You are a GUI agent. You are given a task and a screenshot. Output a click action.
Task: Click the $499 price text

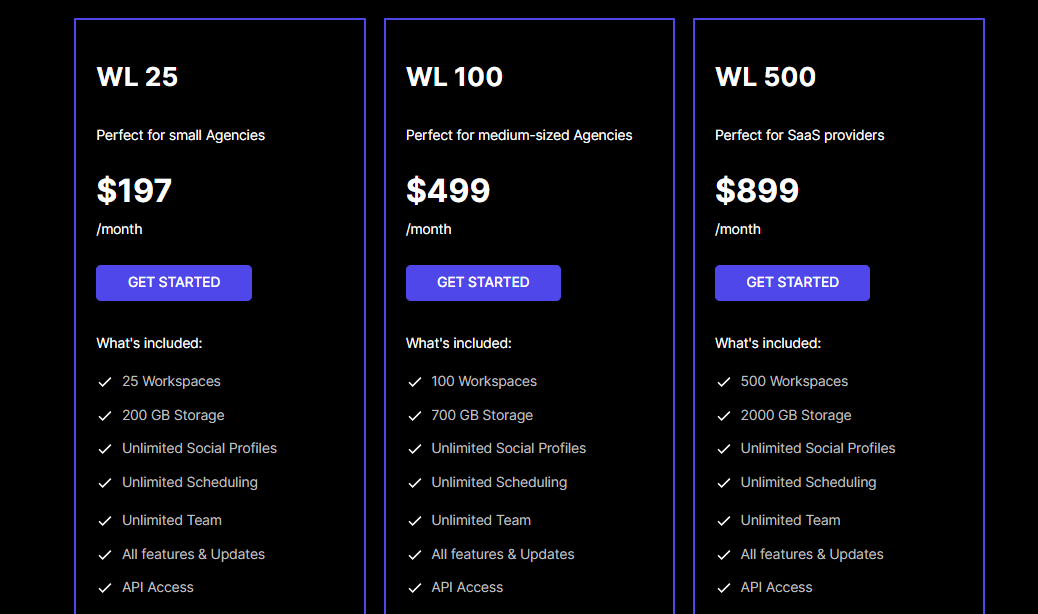[448, 190]
